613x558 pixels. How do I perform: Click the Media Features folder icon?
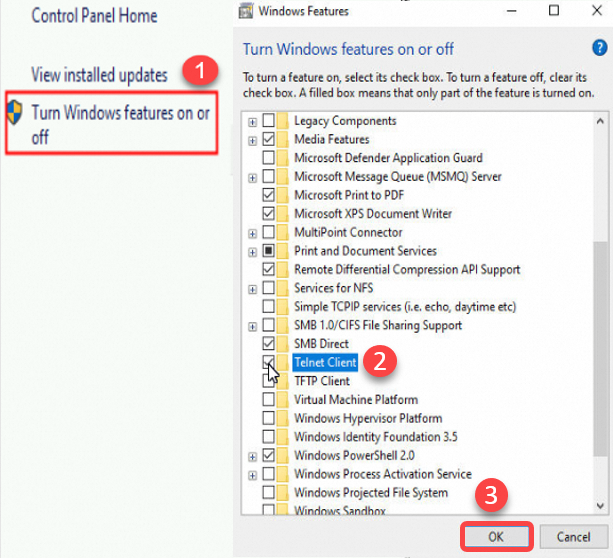click(x=282, y=139)
